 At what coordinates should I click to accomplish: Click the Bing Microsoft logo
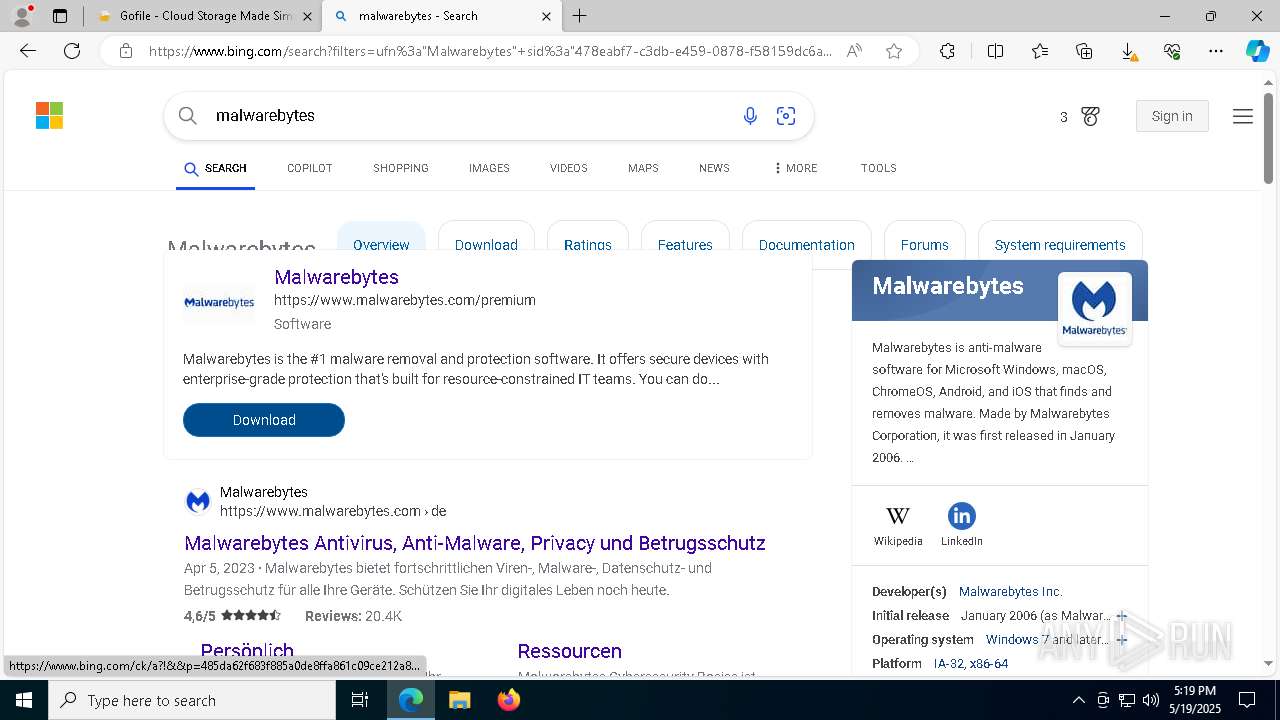tap(49, 116)
